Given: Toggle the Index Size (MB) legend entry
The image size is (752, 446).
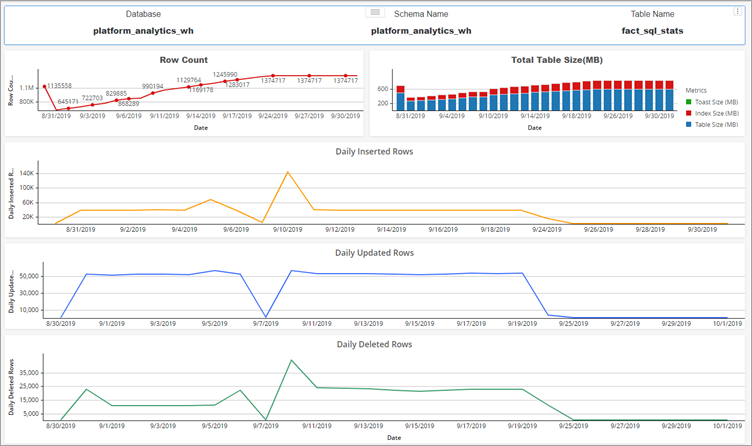Looking at the screenshot, I should coord(716,113).
